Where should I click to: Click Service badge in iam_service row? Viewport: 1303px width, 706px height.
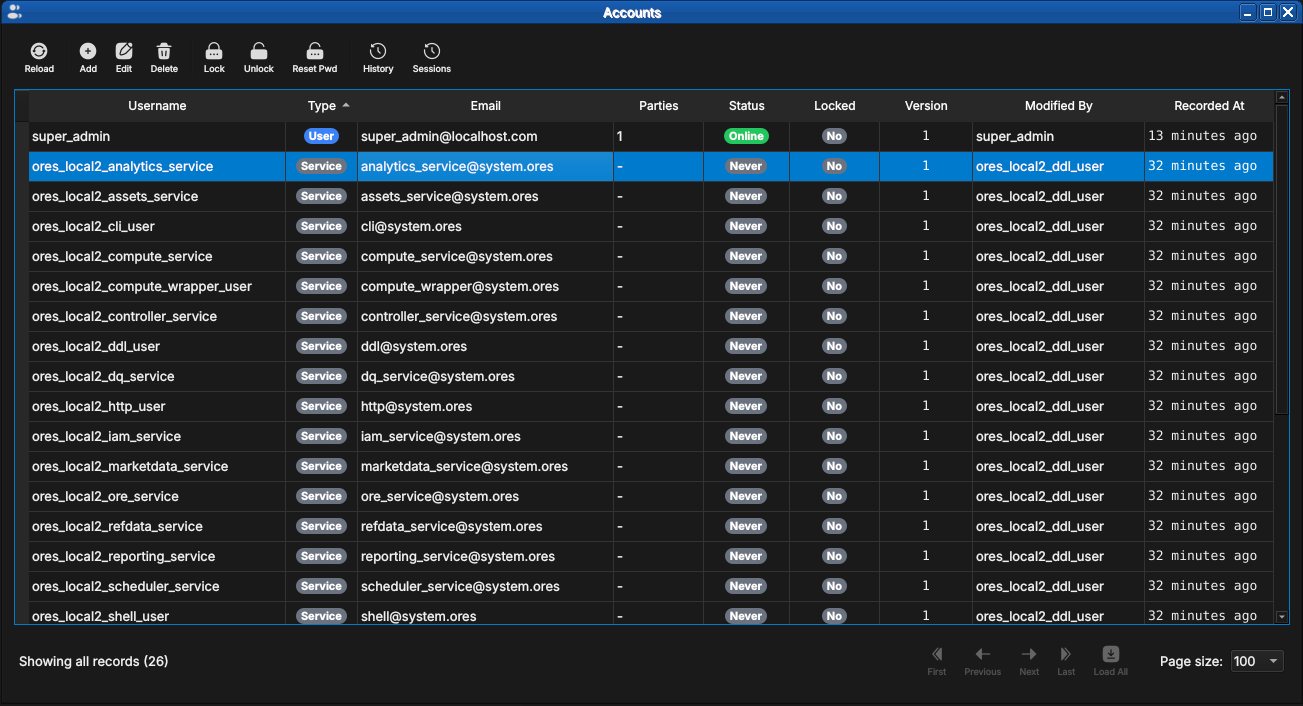tap(321, 436)
